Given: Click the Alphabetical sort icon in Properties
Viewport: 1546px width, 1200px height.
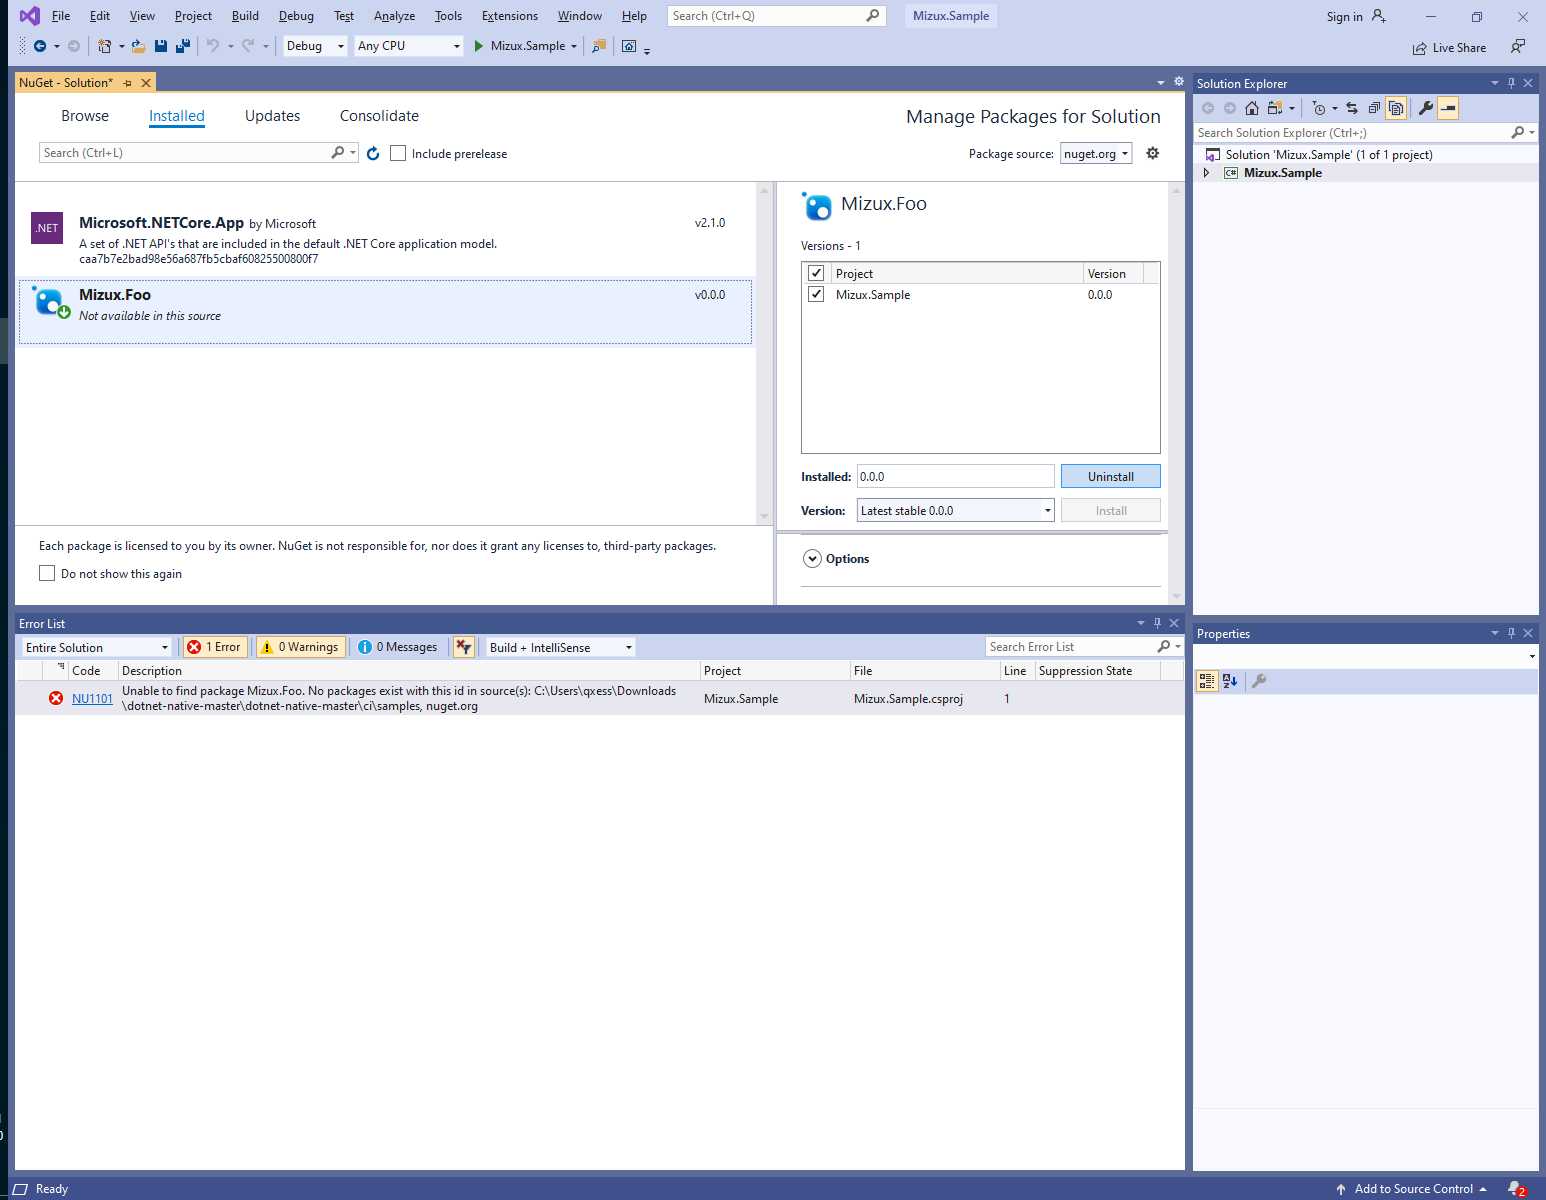Looking at the screenshot, I should point(1230,681).
